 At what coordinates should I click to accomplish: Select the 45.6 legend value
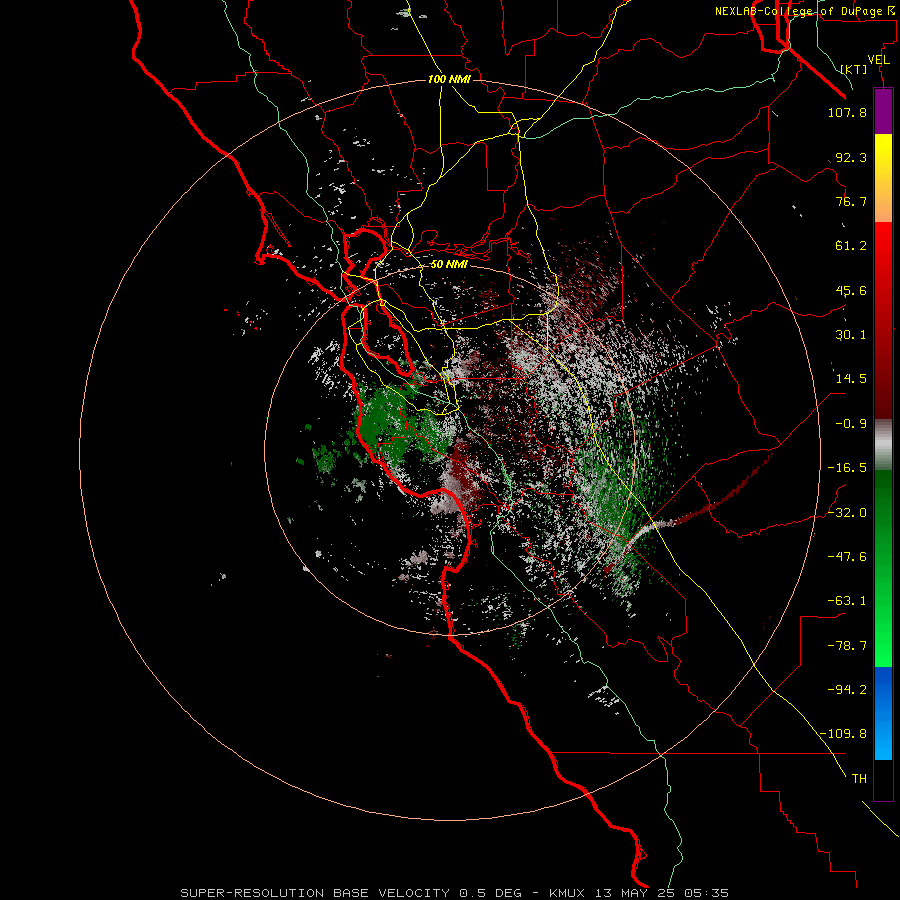[851, 290]
